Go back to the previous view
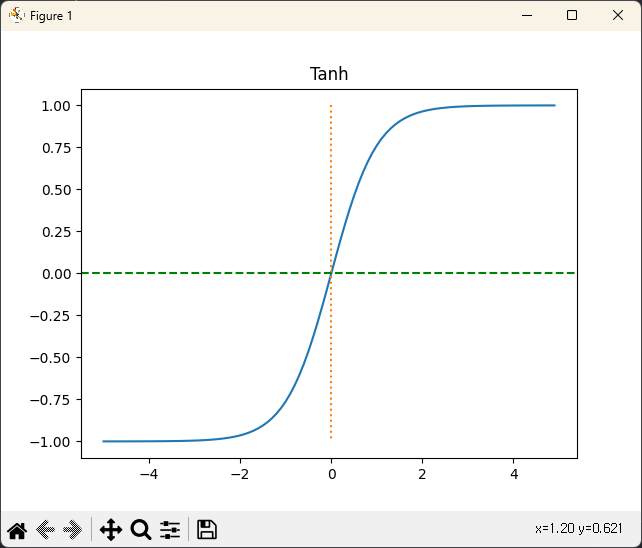 [x=45, y=530]
